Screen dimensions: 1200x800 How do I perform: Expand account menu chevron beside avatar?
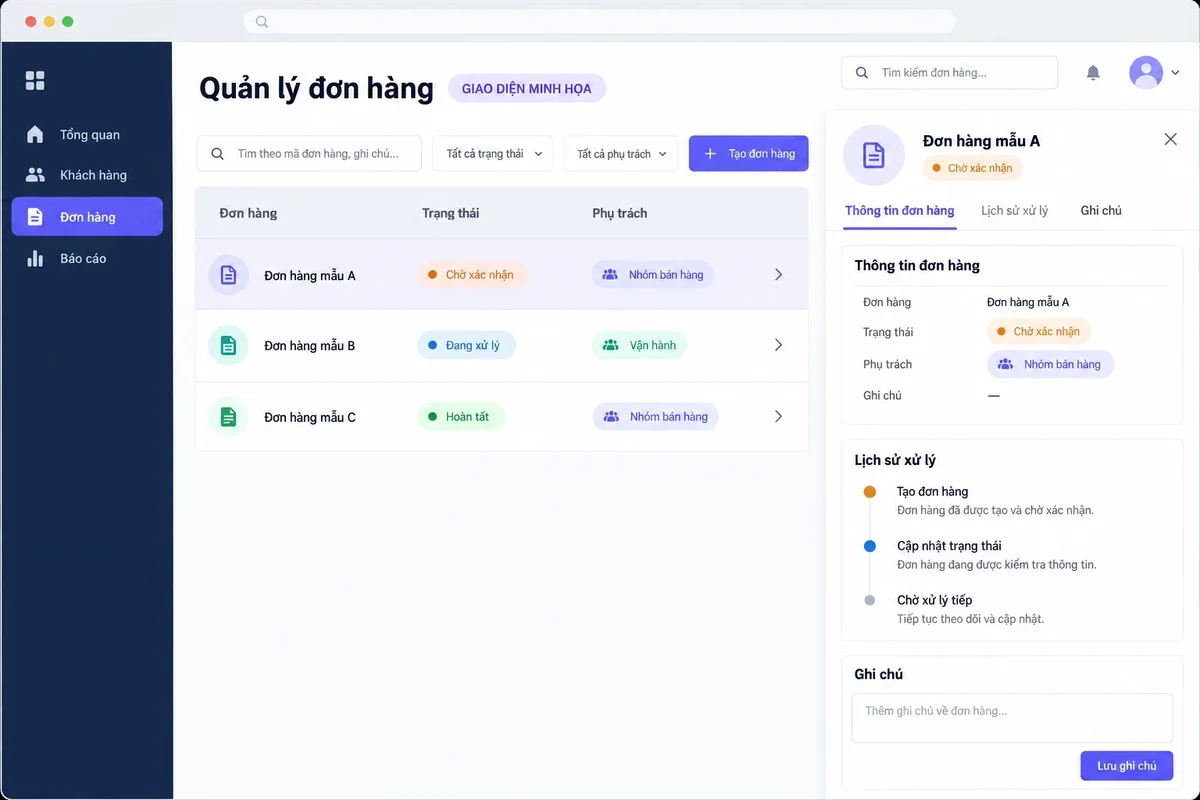[1175, 73]
